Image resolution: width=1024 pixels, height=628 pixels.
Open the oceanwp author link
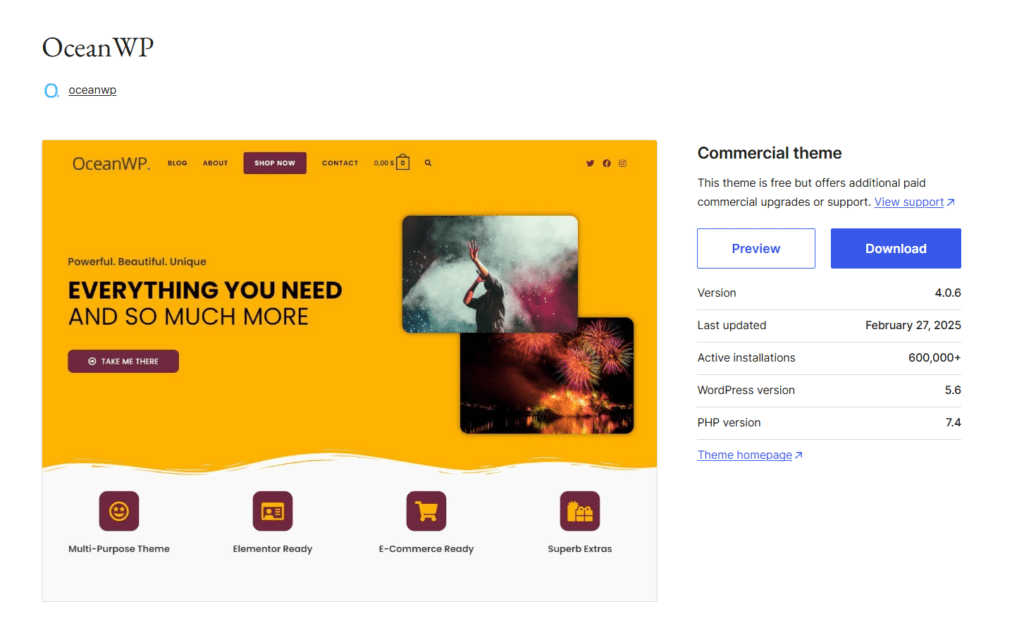point(92,90)
